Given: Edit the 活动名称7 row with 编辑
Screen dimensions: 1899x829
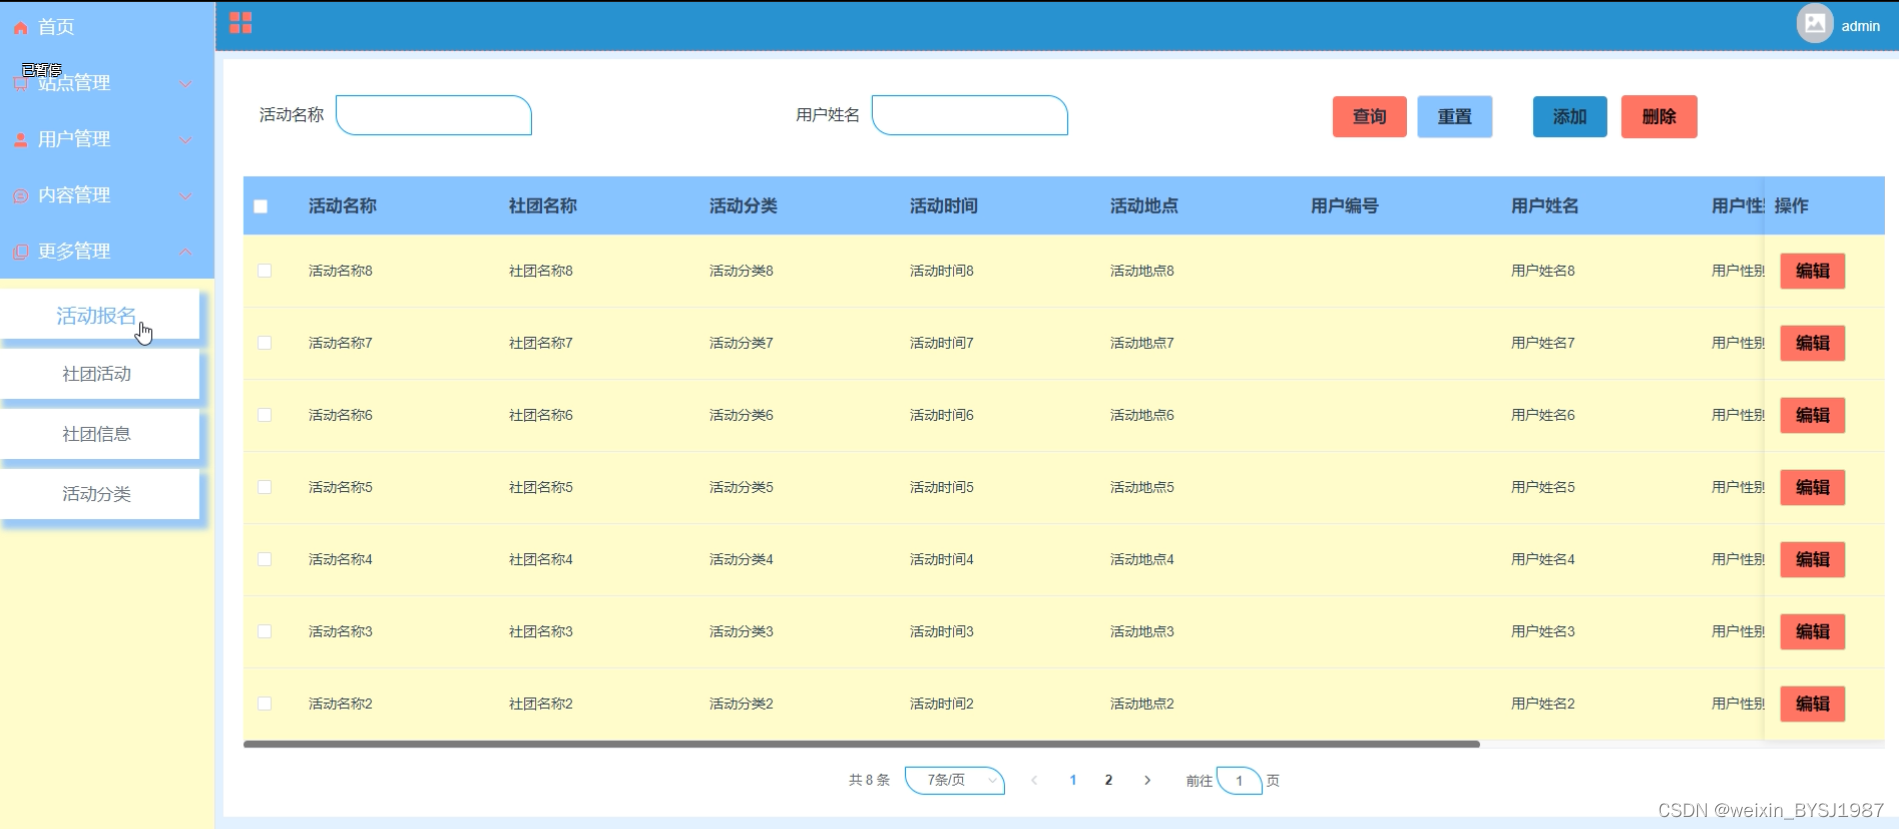Looking at the screenshot, I should pyautogui.click(x=1812, y=343).
